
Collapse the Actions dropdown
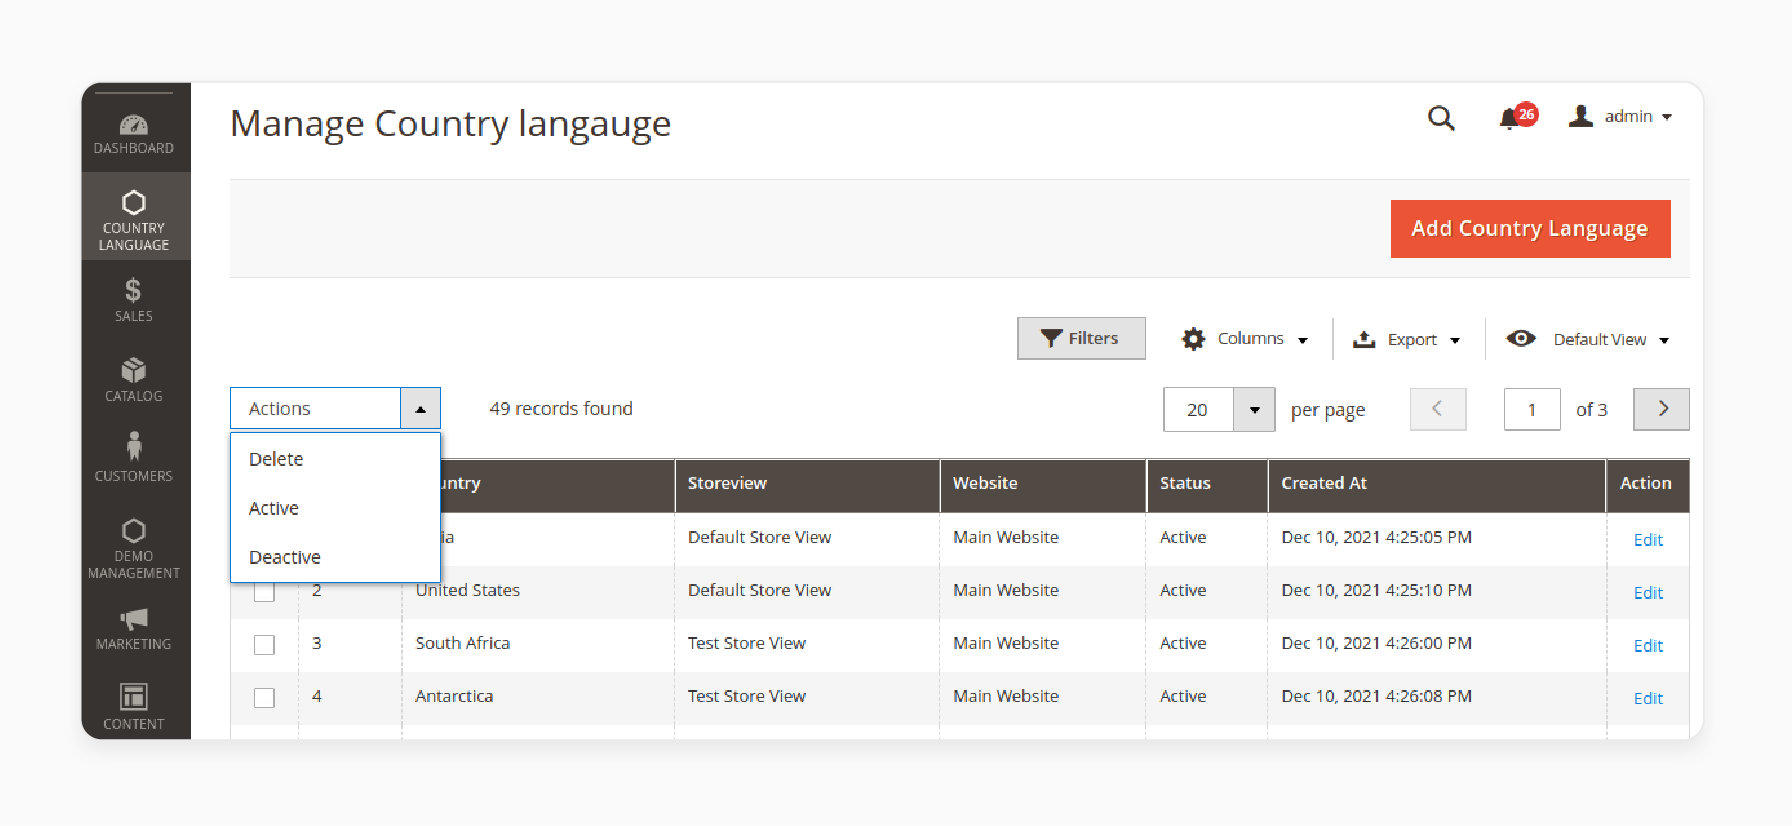(420, 409)
